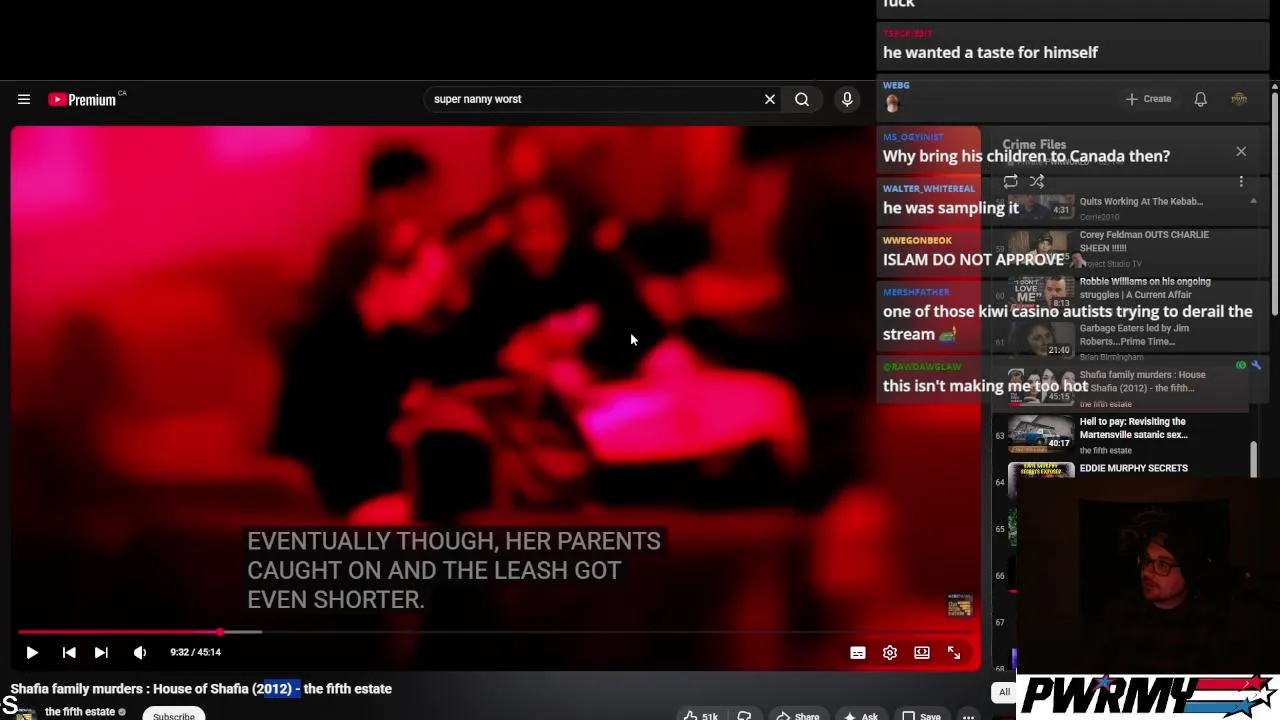Go to YouTube Premium home logo
This screenshot has height=720, width=1280.
[x=82, y=99]
